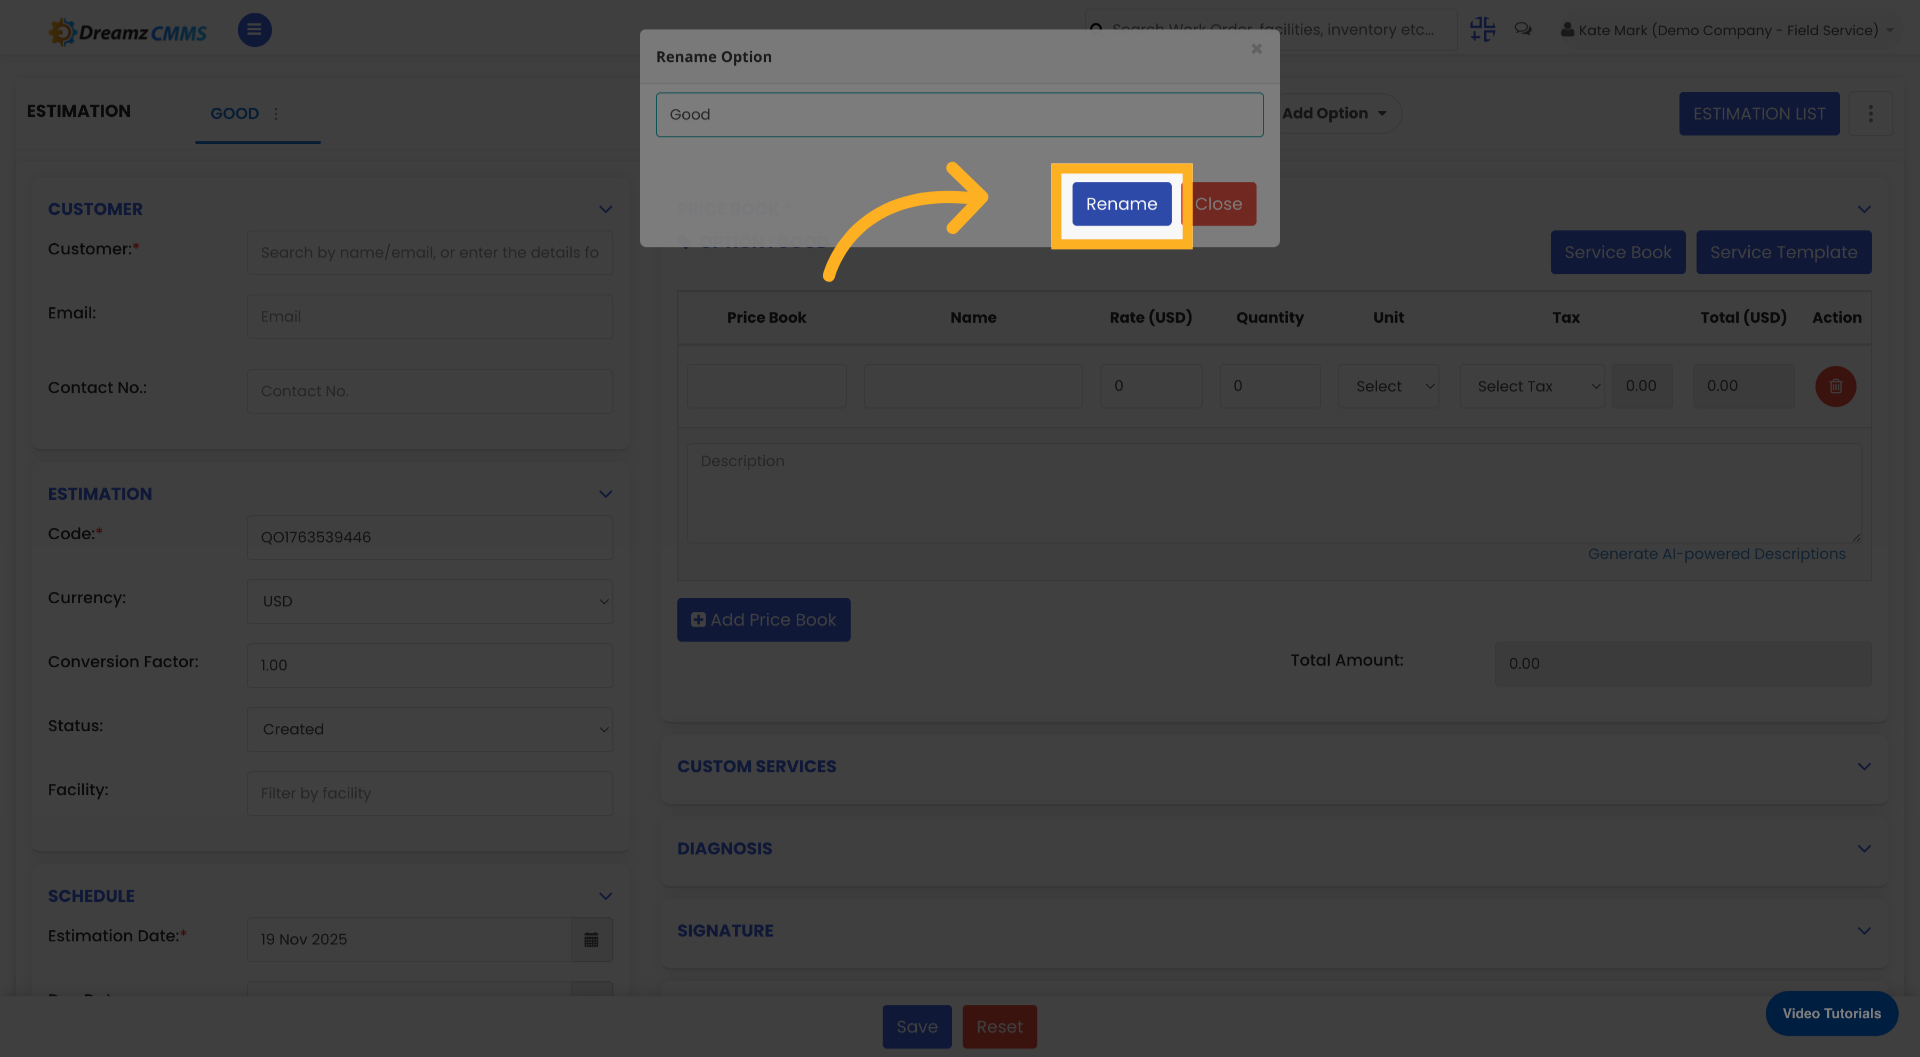
Task: Open the Status dropdown showing Created
Action: click(x=429, y=729)
